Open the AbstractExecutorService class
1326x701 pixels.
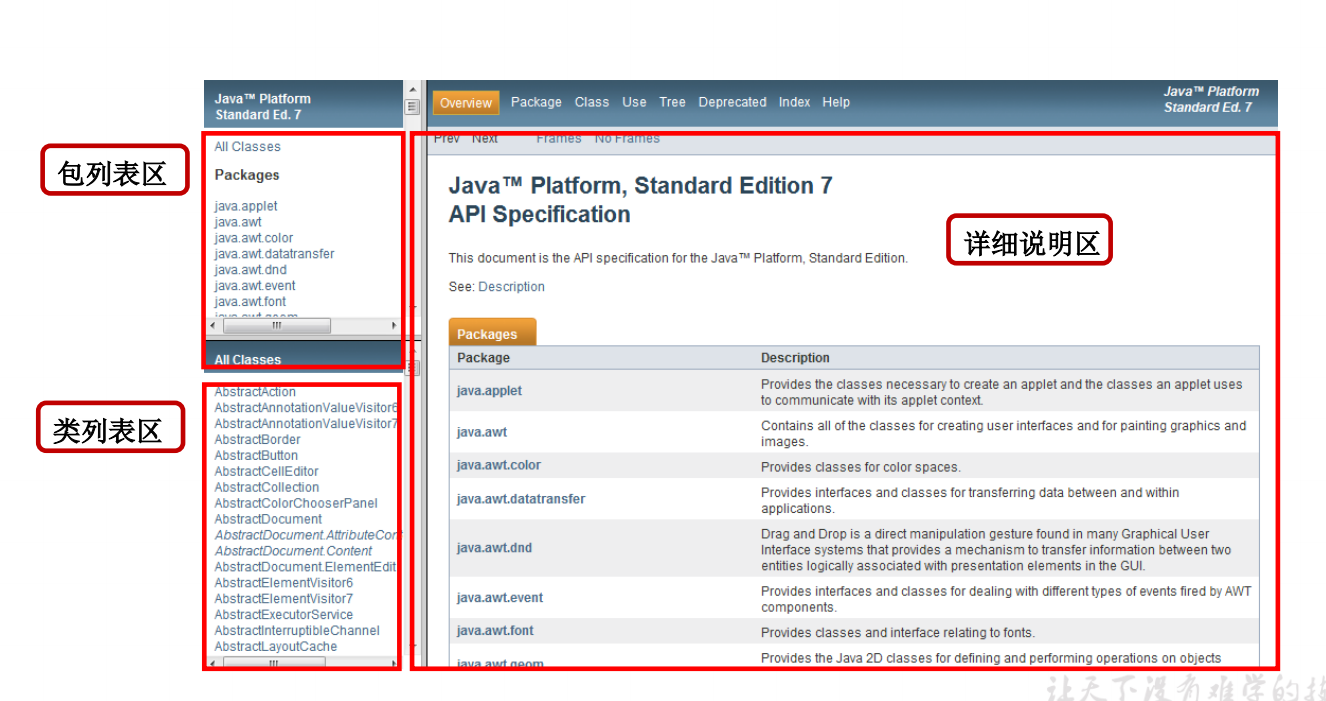283,615
